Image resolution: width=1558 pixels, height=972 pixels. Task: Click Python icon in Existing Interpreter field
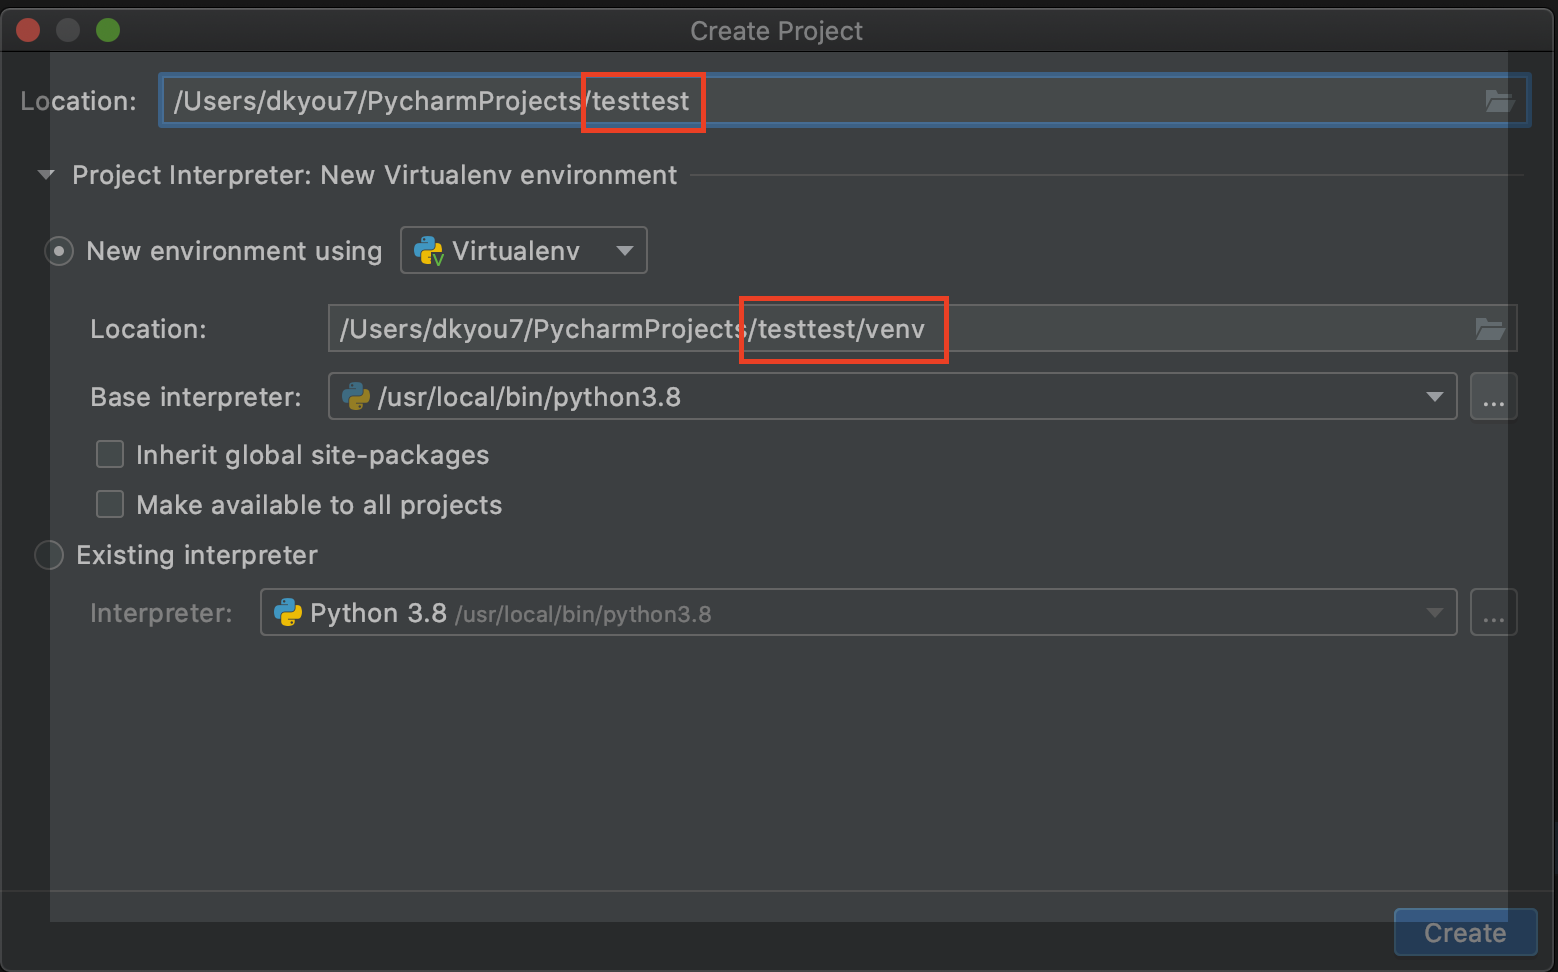pos(288,613)
